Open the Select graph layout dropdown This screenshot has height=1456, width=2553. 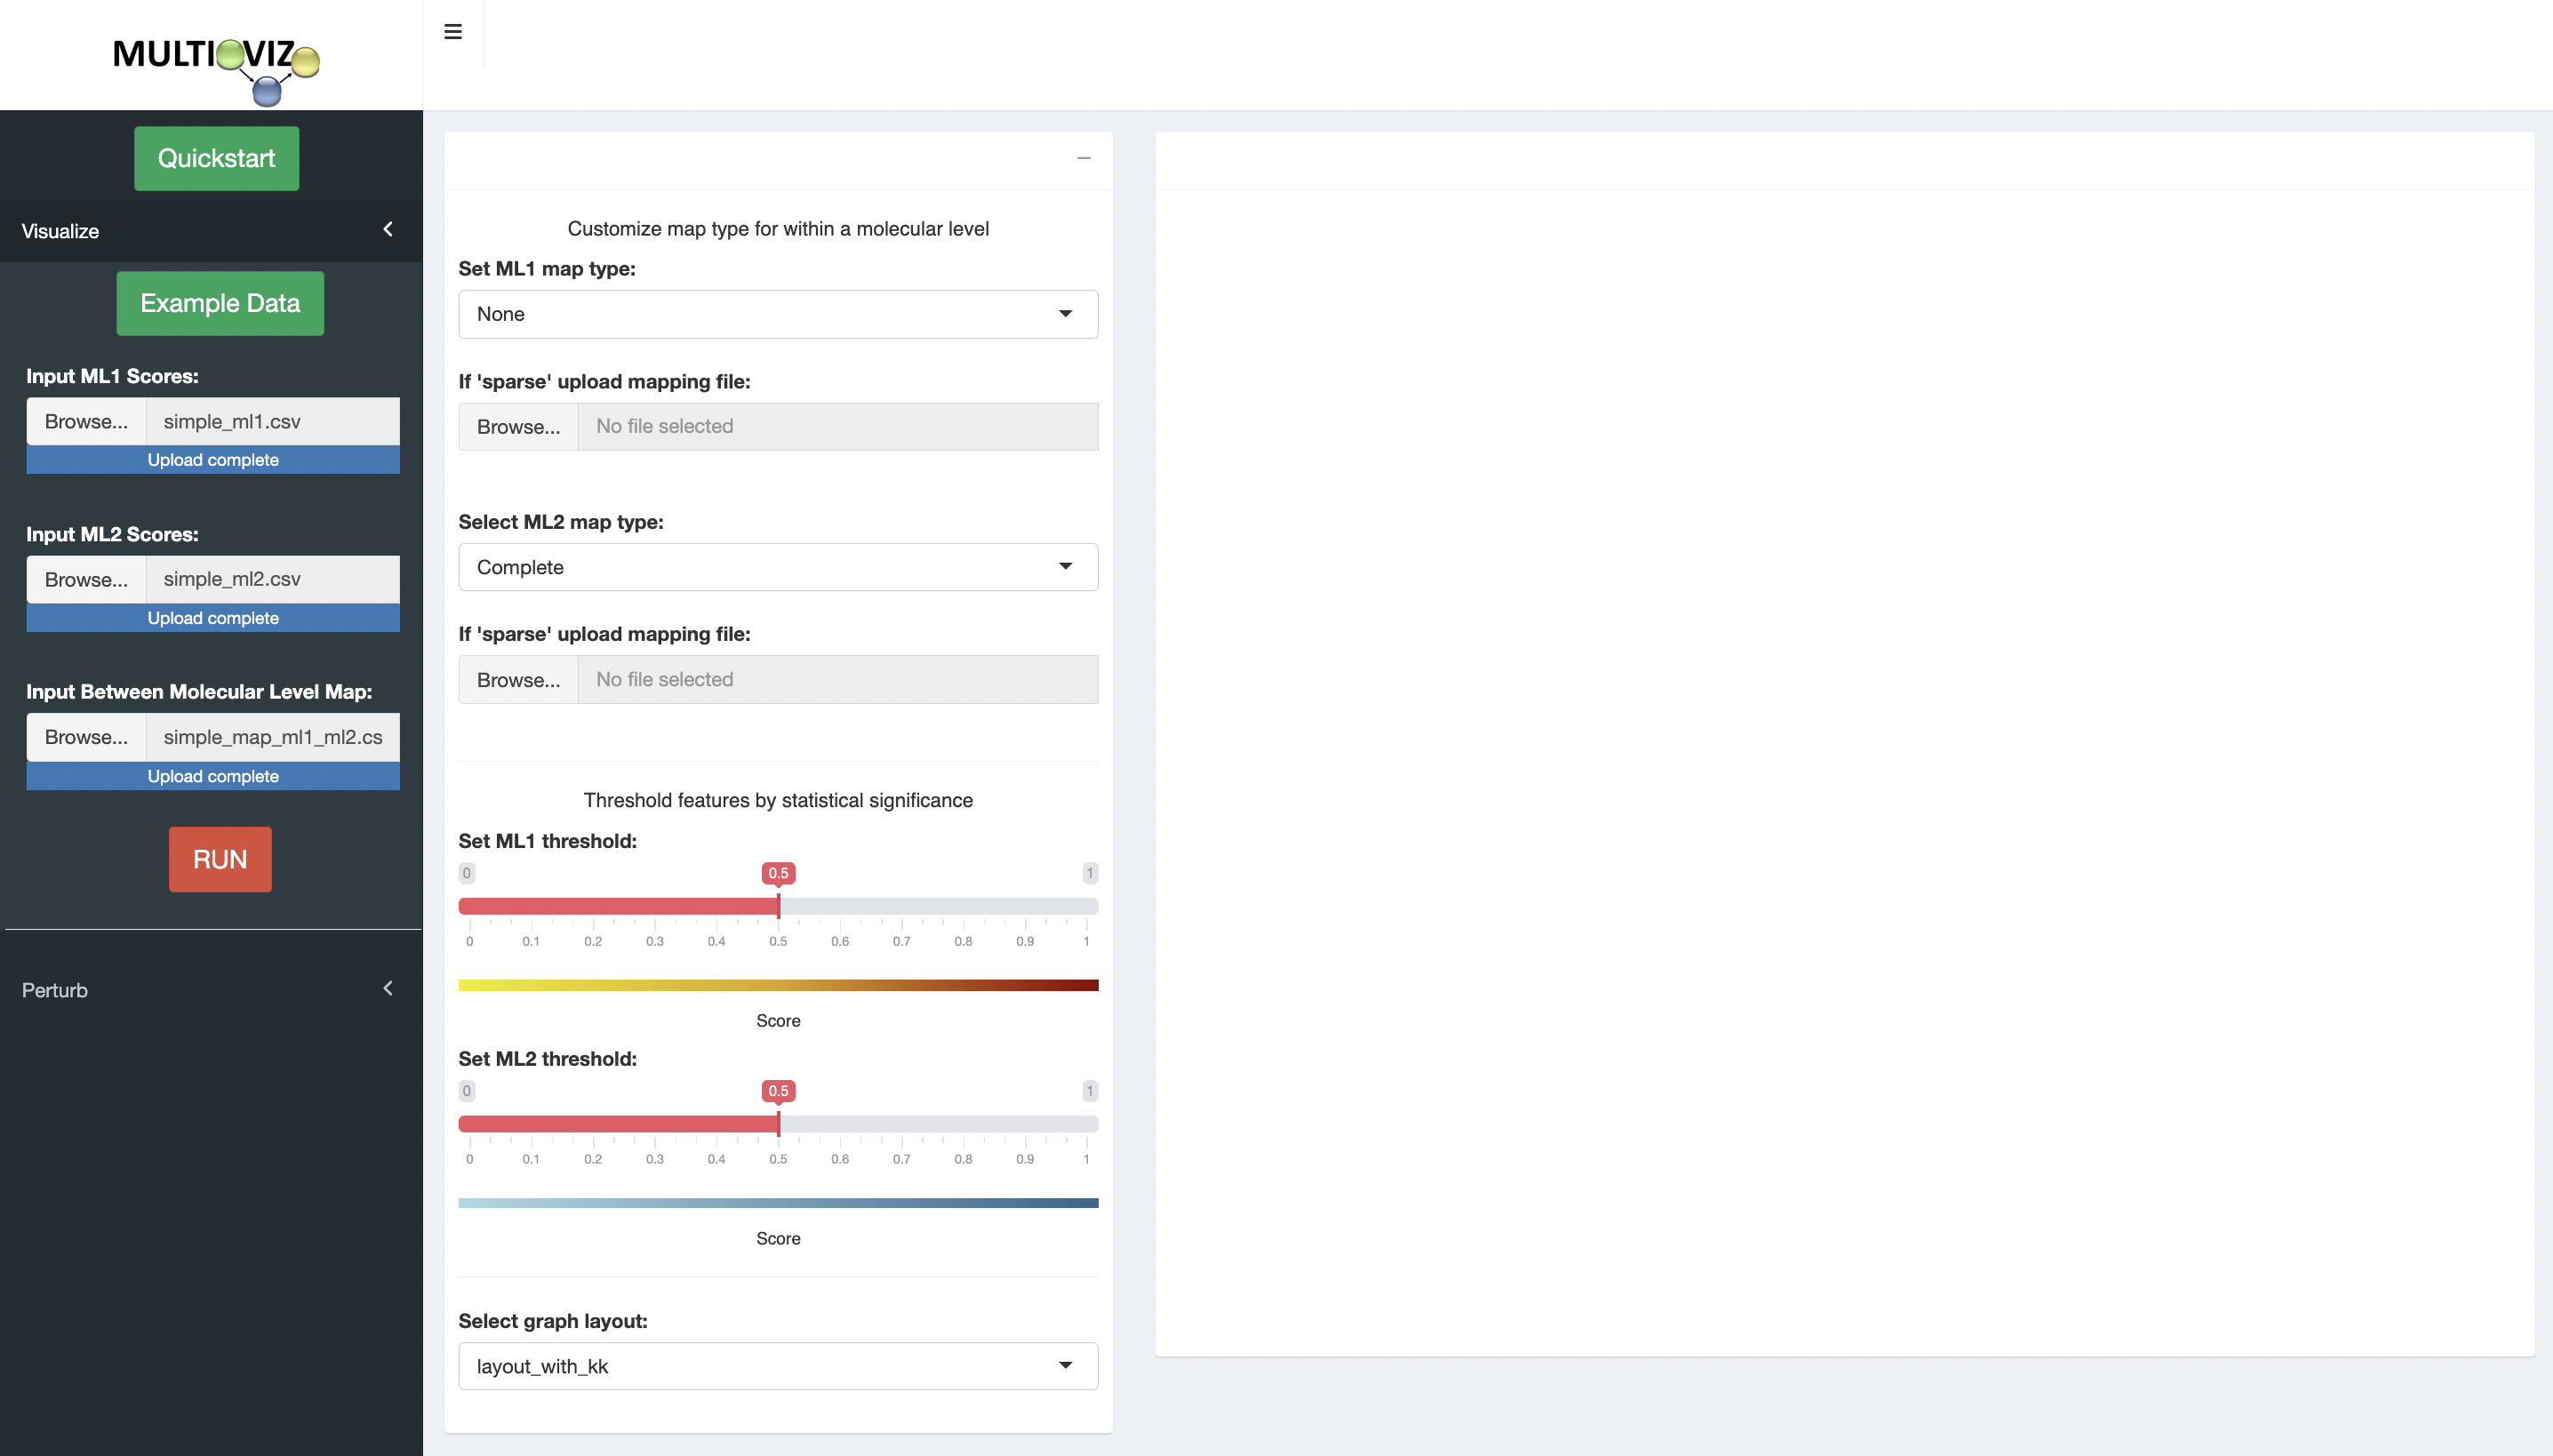[x=777, y=1366]
